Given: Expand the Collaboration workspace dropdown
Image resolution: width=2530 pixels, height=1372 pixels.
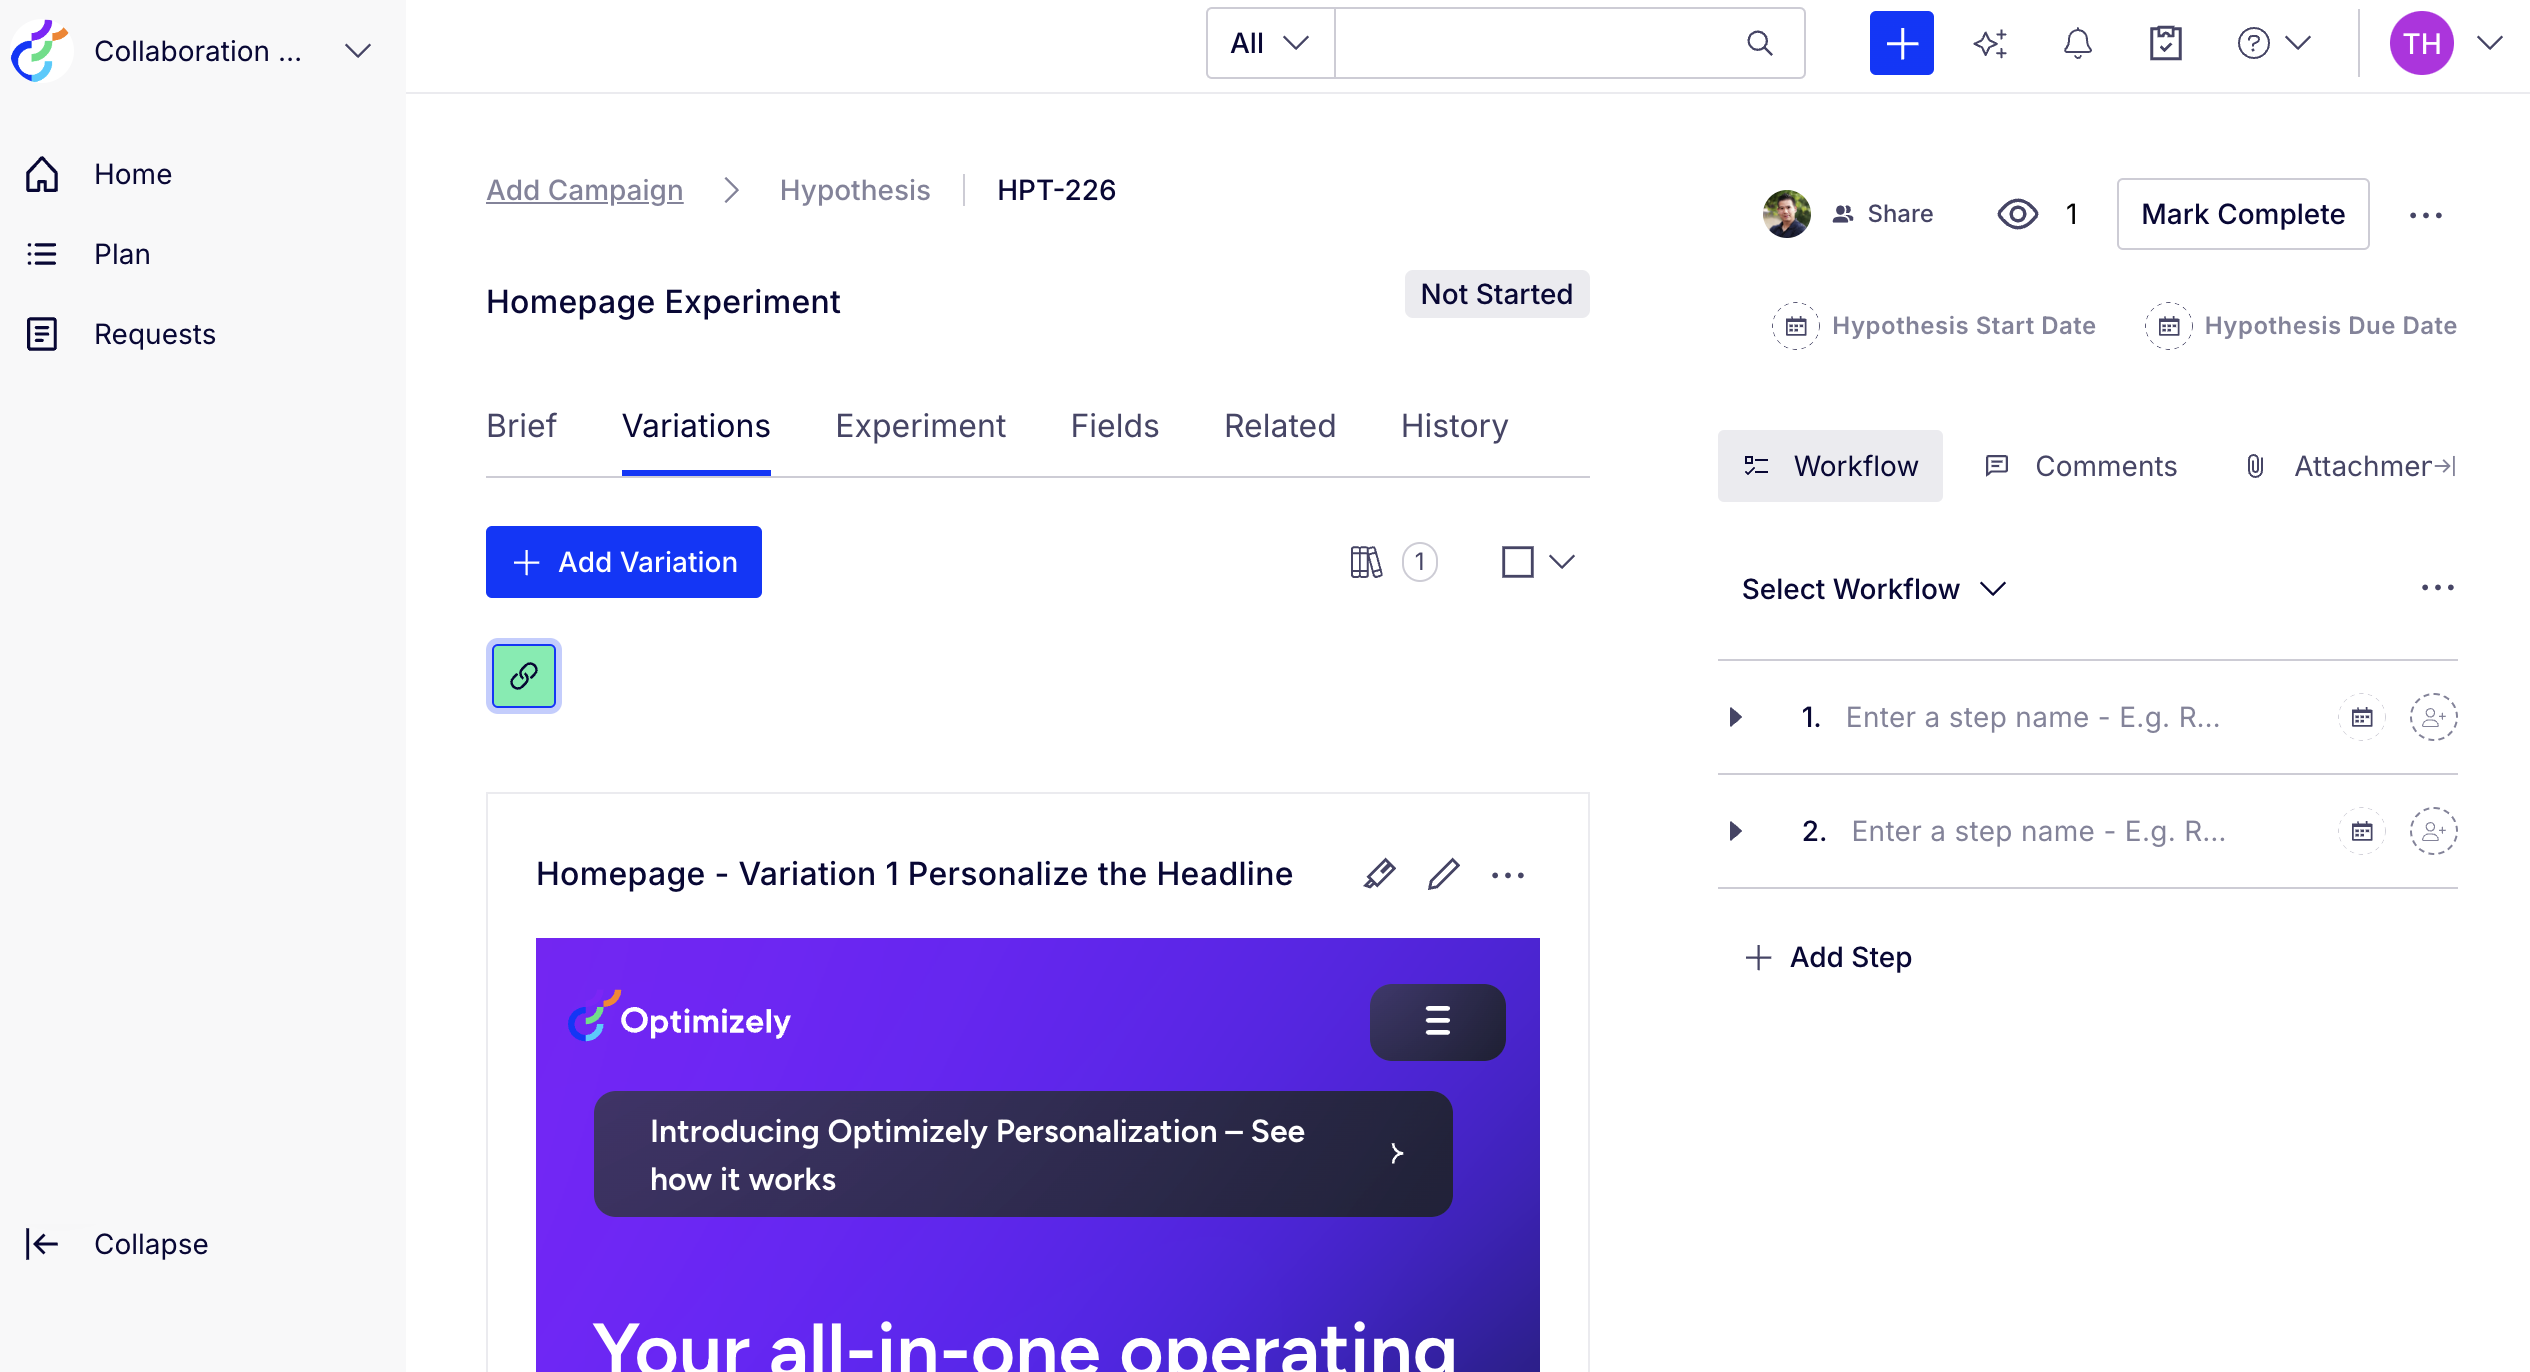Looking at the screenshot, I should [358, 50].
